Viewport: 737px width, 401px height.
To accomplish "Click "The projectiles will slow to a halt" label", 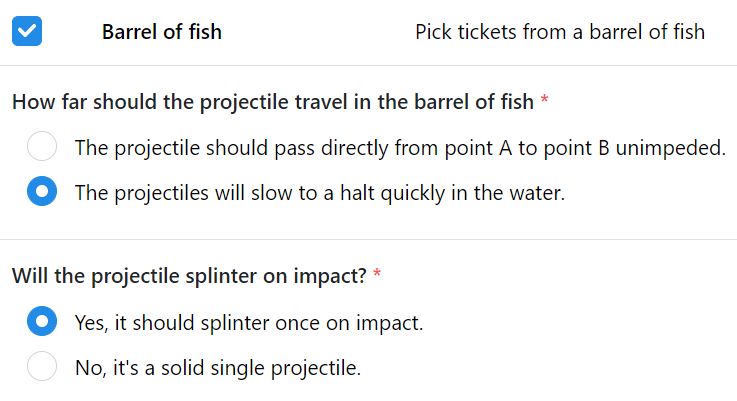I will (x=226, y=193).
